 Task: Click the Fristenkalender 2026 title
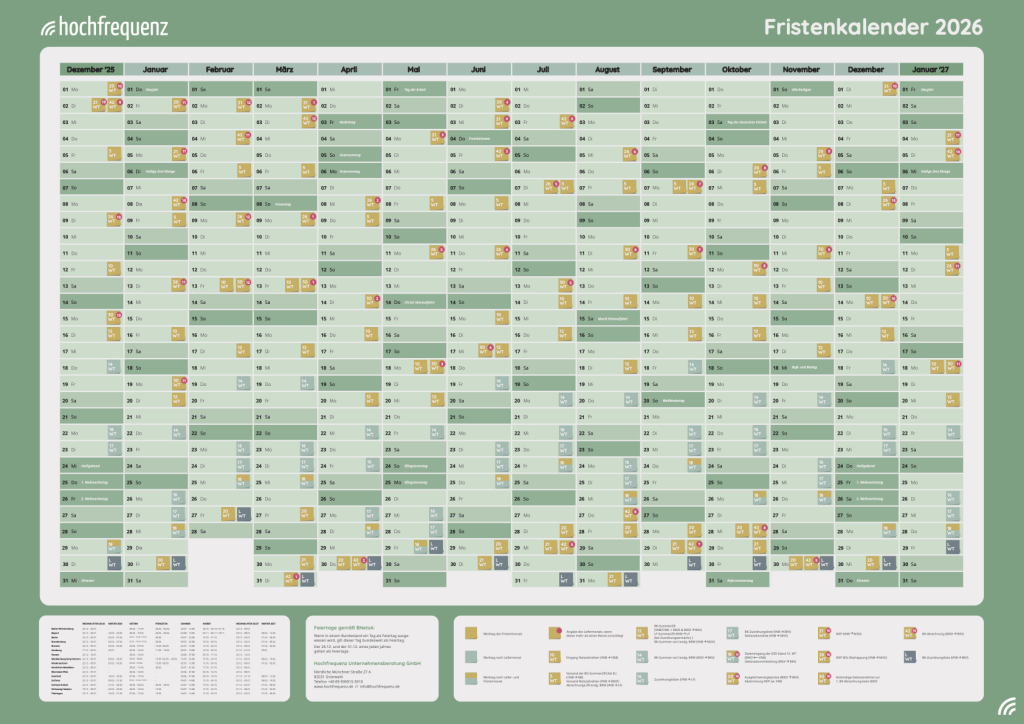873,26
